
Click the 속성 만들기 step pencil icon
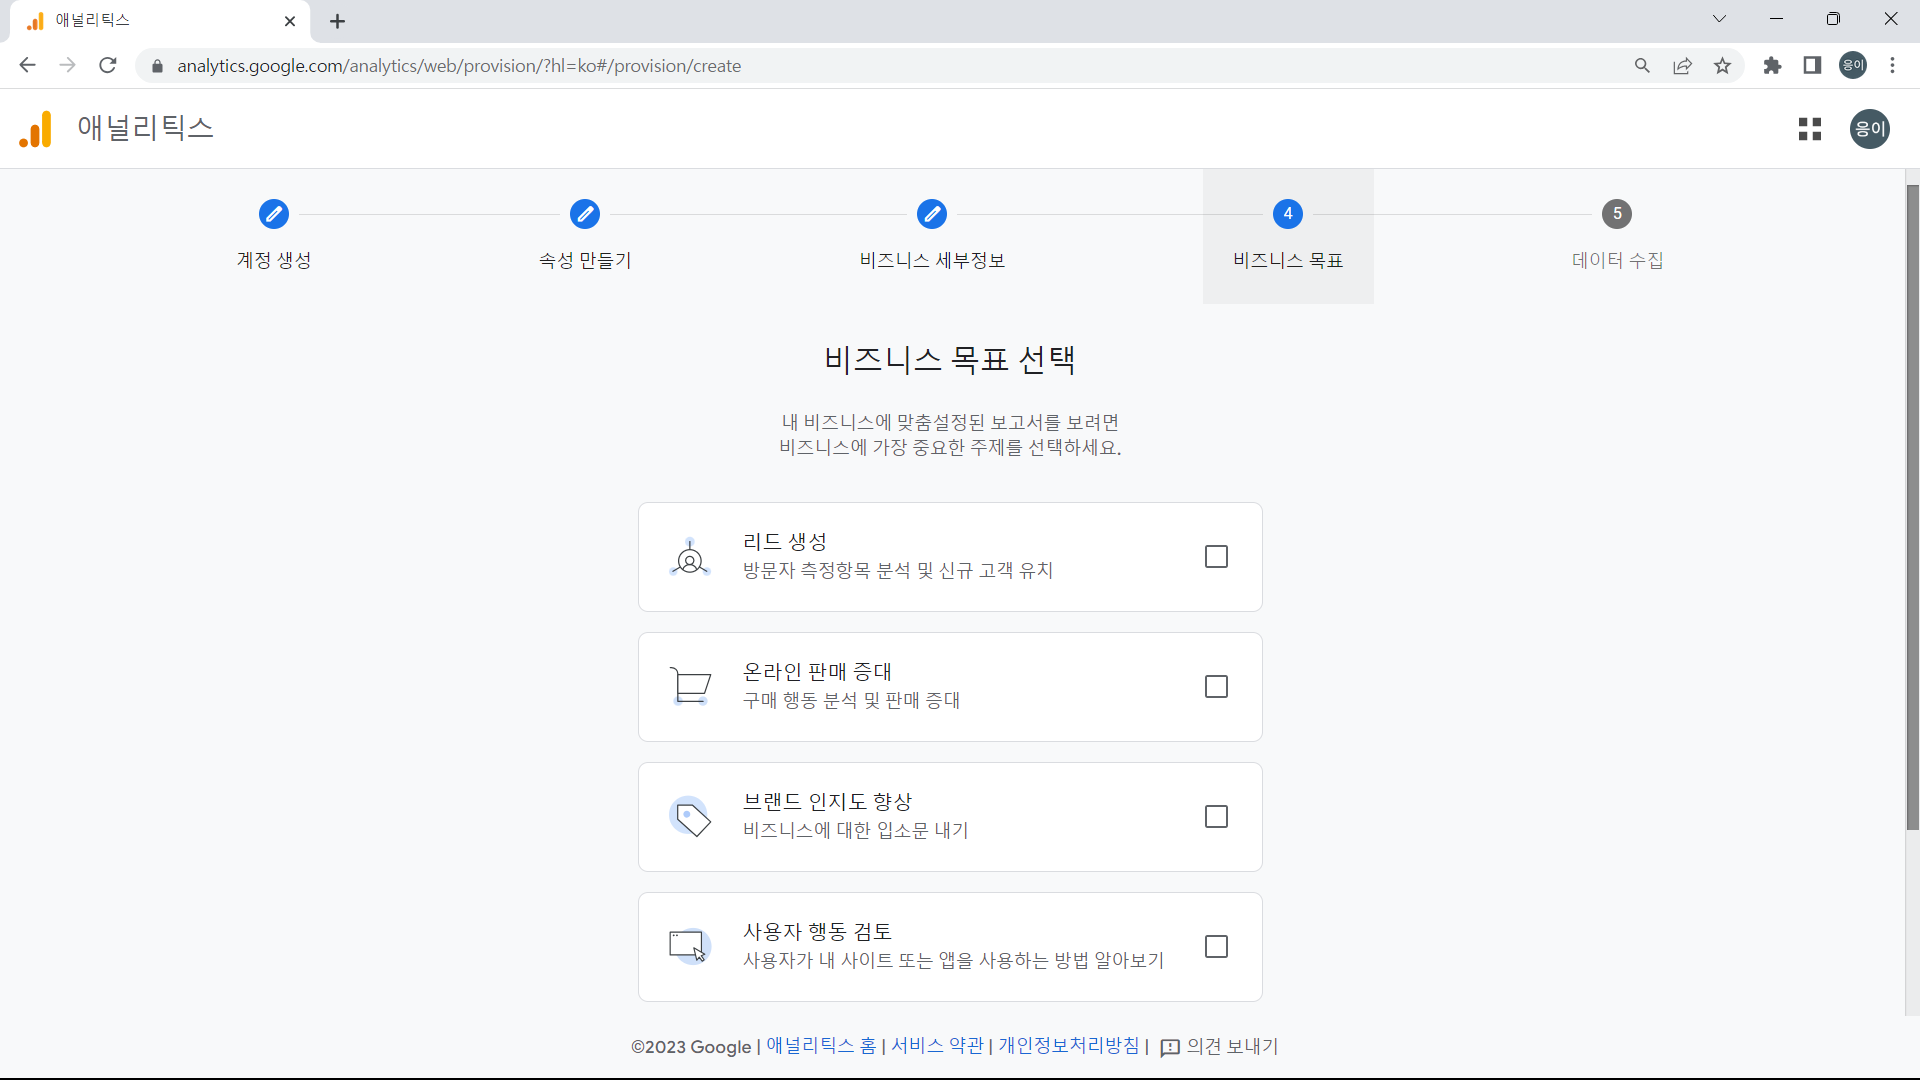pos(585,214)
